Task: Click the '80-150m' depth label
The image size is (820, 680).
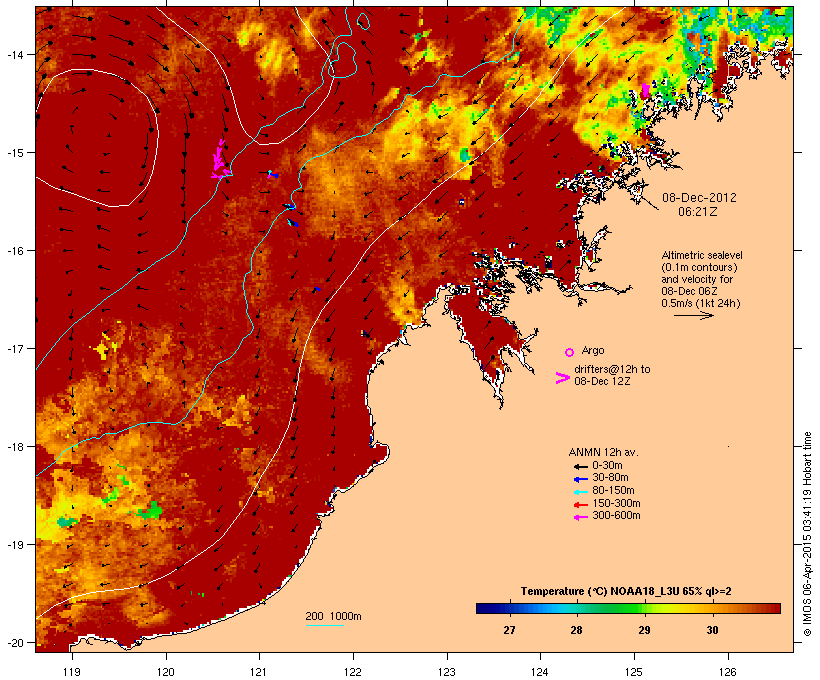Action: click(x=613, y=491)
